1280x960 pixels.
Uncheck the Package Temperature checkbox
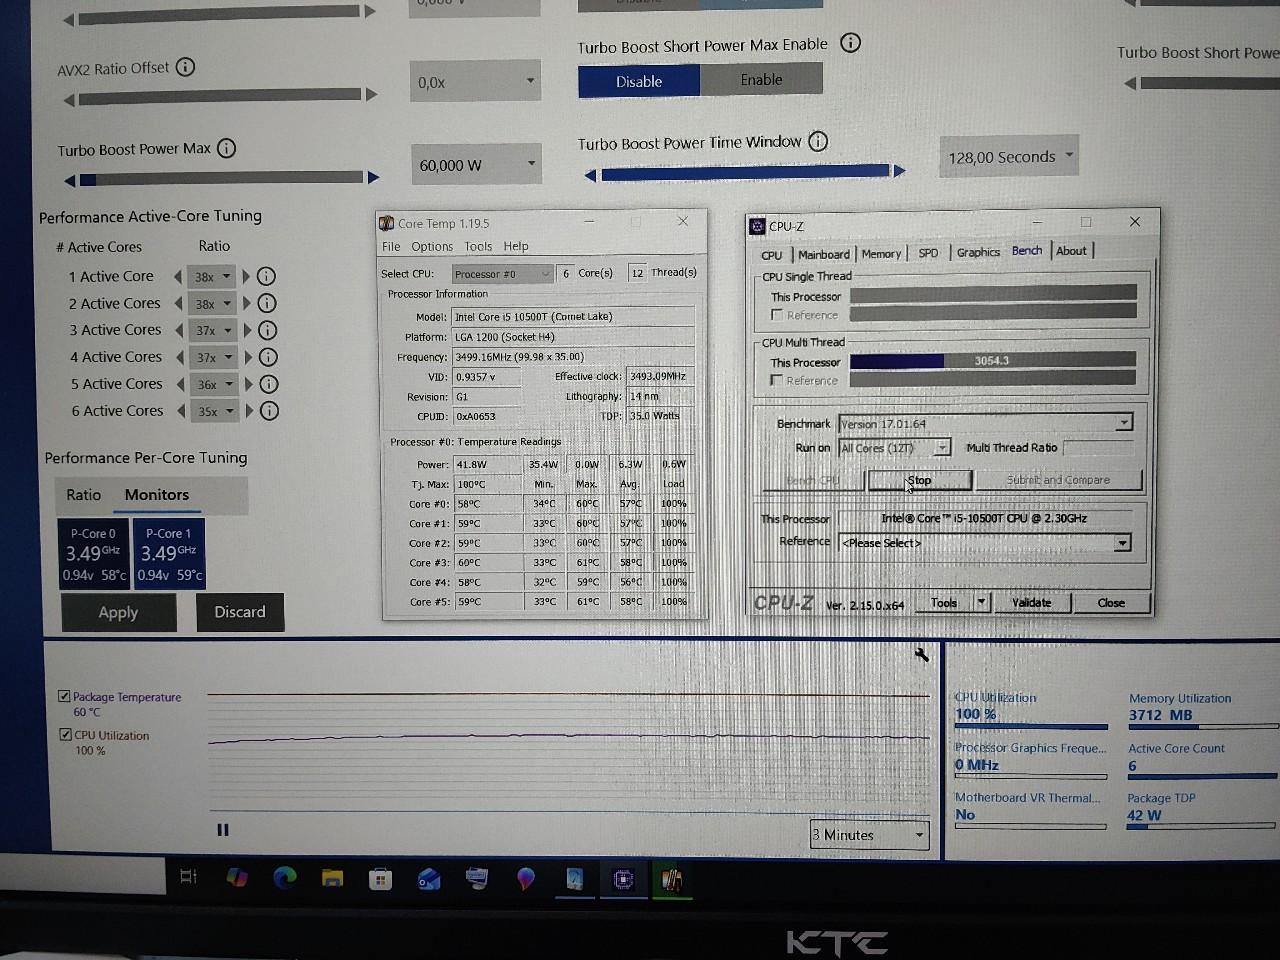64,696
